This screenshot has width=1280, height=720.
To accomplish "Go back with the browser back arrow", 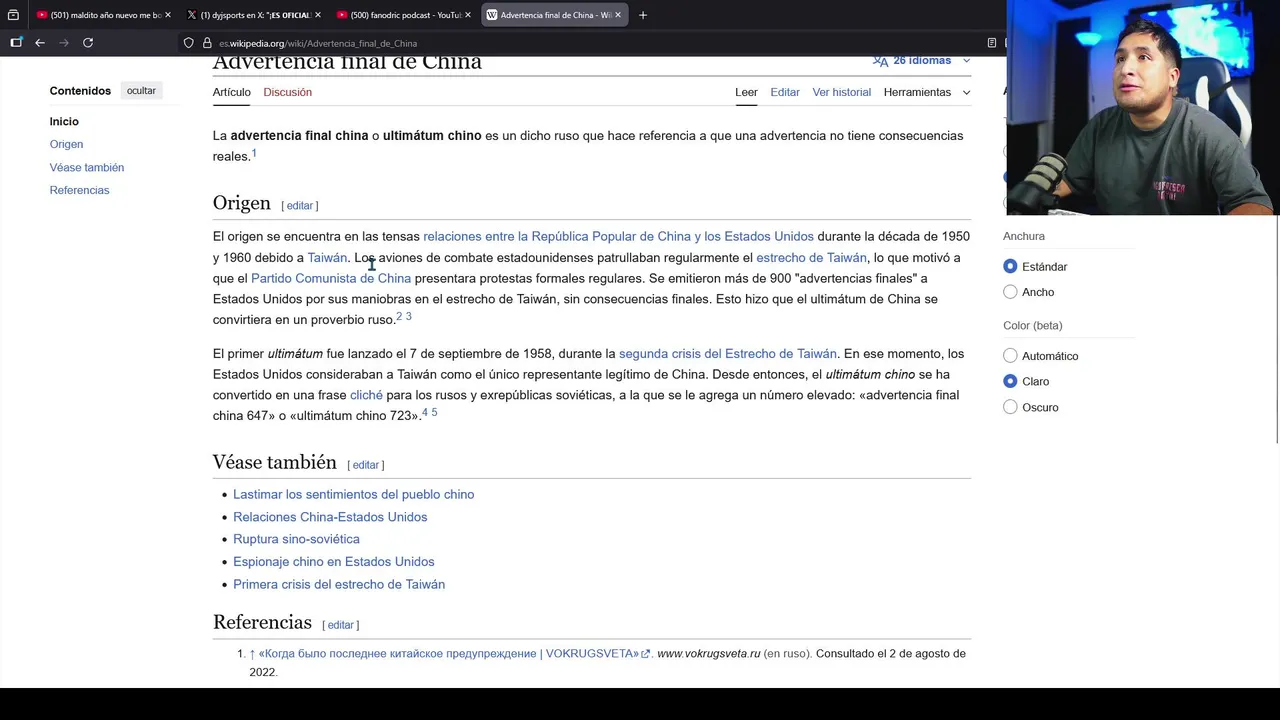I will (x=40, y=43).
